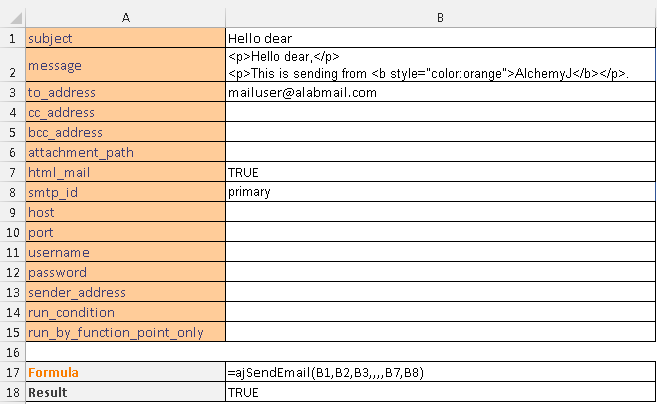Click row header 2
This screenshot has width=657, height=404.
[12, 65]
